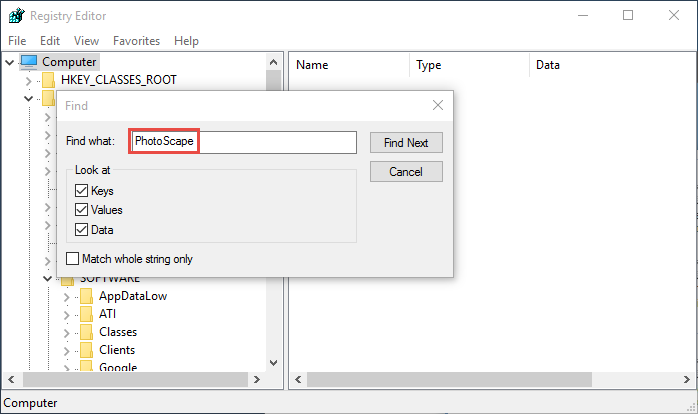Image resolution: width=698 pixels, height=414 pixels.
Task: Toggle the Keys checkbox
Action: [81, 191]
